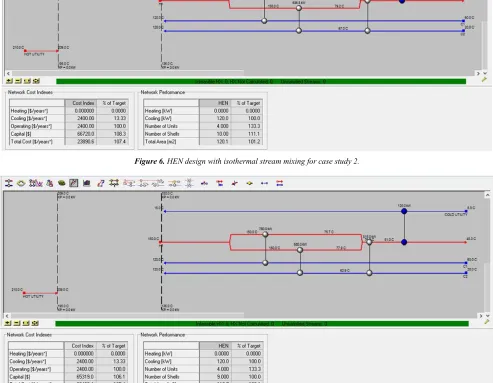Select the Number of Shells value 9.000
The width and height of the screenshot is (493, 383).
(216, 377)
